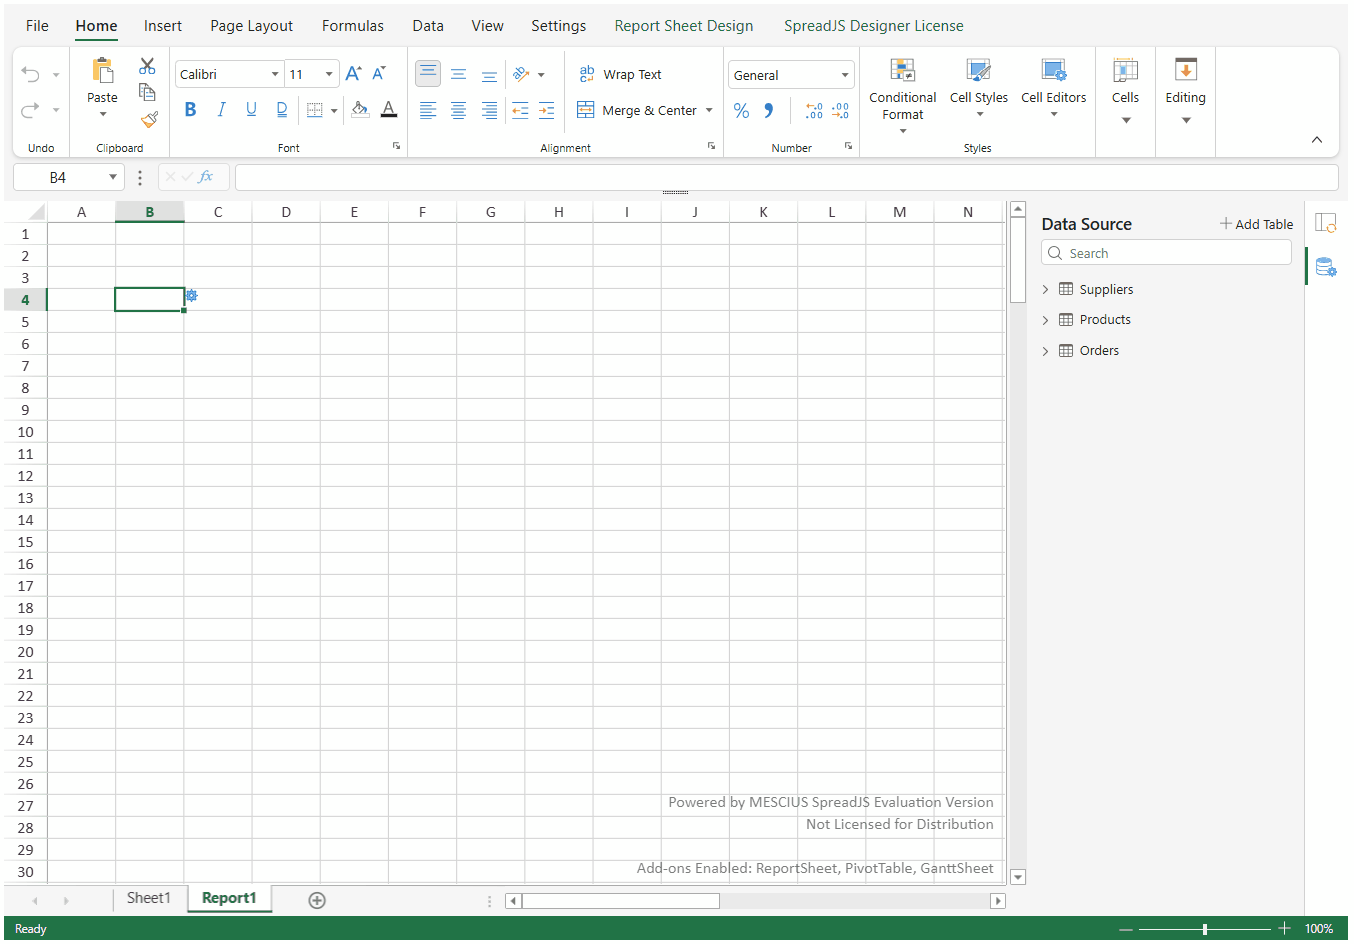Click the Format Painter brush icon

click(x=149, y=120)
